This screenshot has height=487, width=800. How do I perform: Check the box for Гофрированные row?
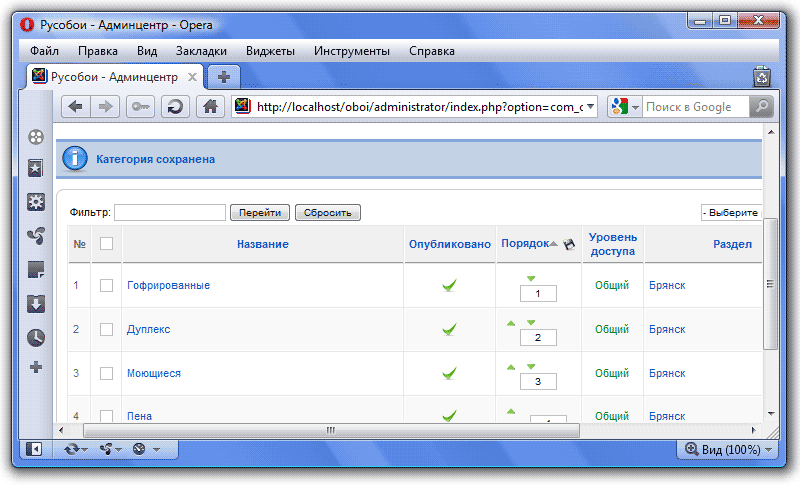pyautogui.click(x=107, y=286)
